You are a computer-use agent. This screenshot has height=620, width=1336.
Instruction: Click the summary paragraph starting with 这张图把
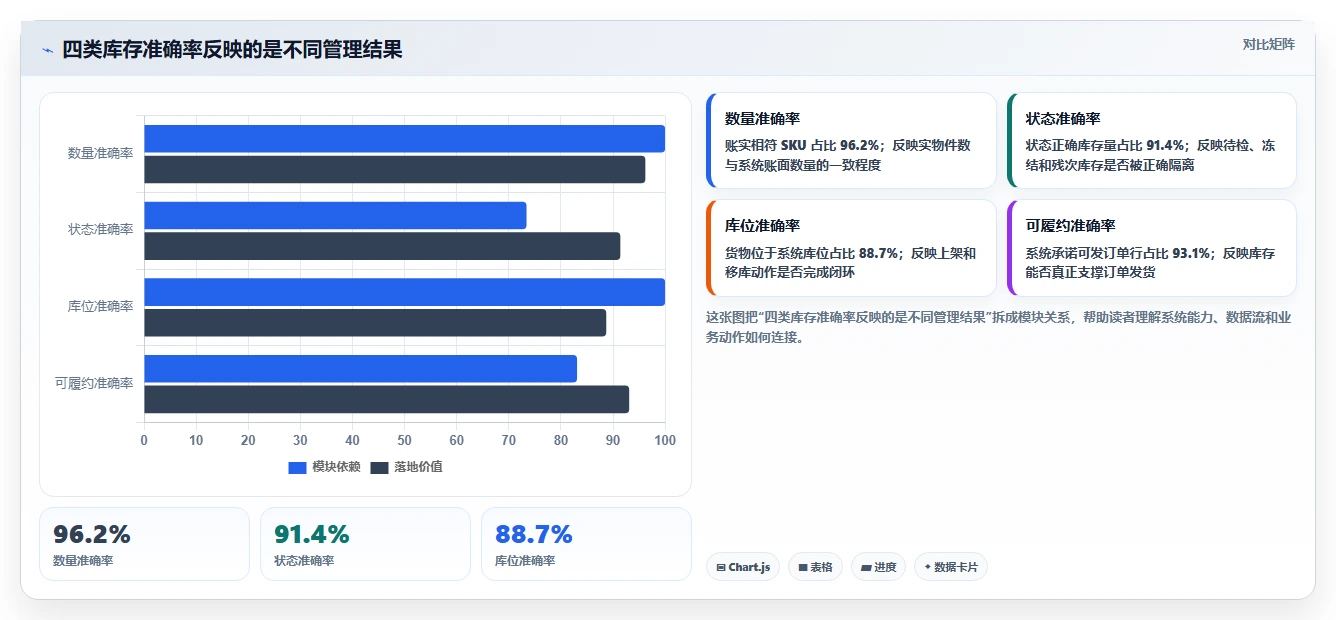coord(1000,327)
